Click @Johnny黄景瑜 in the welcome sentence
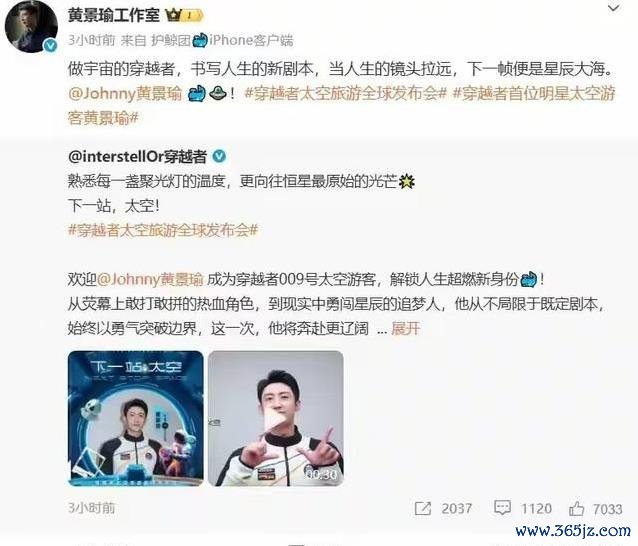Image resolution: width=638 pixels, height=546 pixels. [x=150, y=280]
